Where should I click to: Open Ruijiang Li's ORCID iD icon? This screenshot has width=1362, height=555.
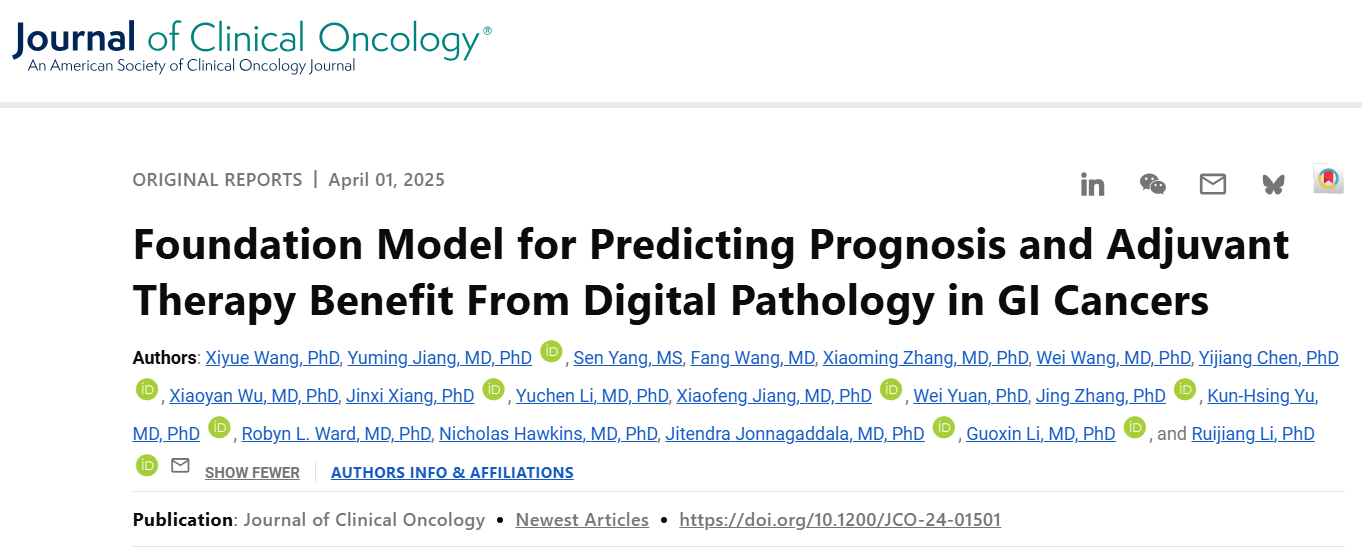coord(147,465)
